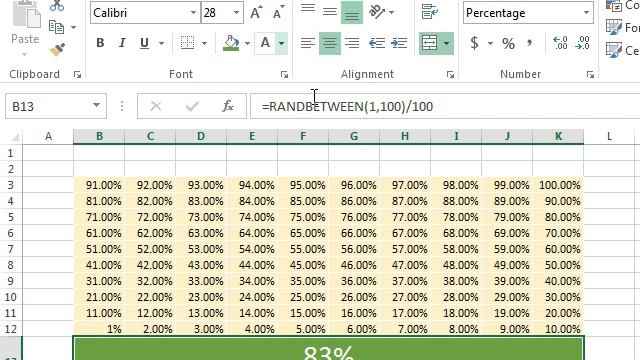Screen dimensions: 640x360
Task: Click the Borders icon
Action: point(187,43)
